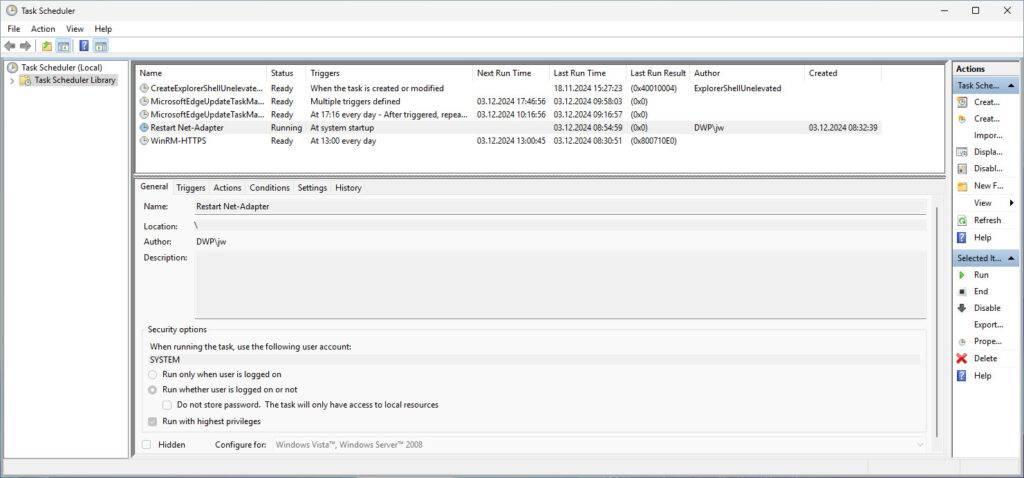Switch to the Triggers tab
Image resolution: width=1024 pixels, height=478 pixels.
(191, 188)
